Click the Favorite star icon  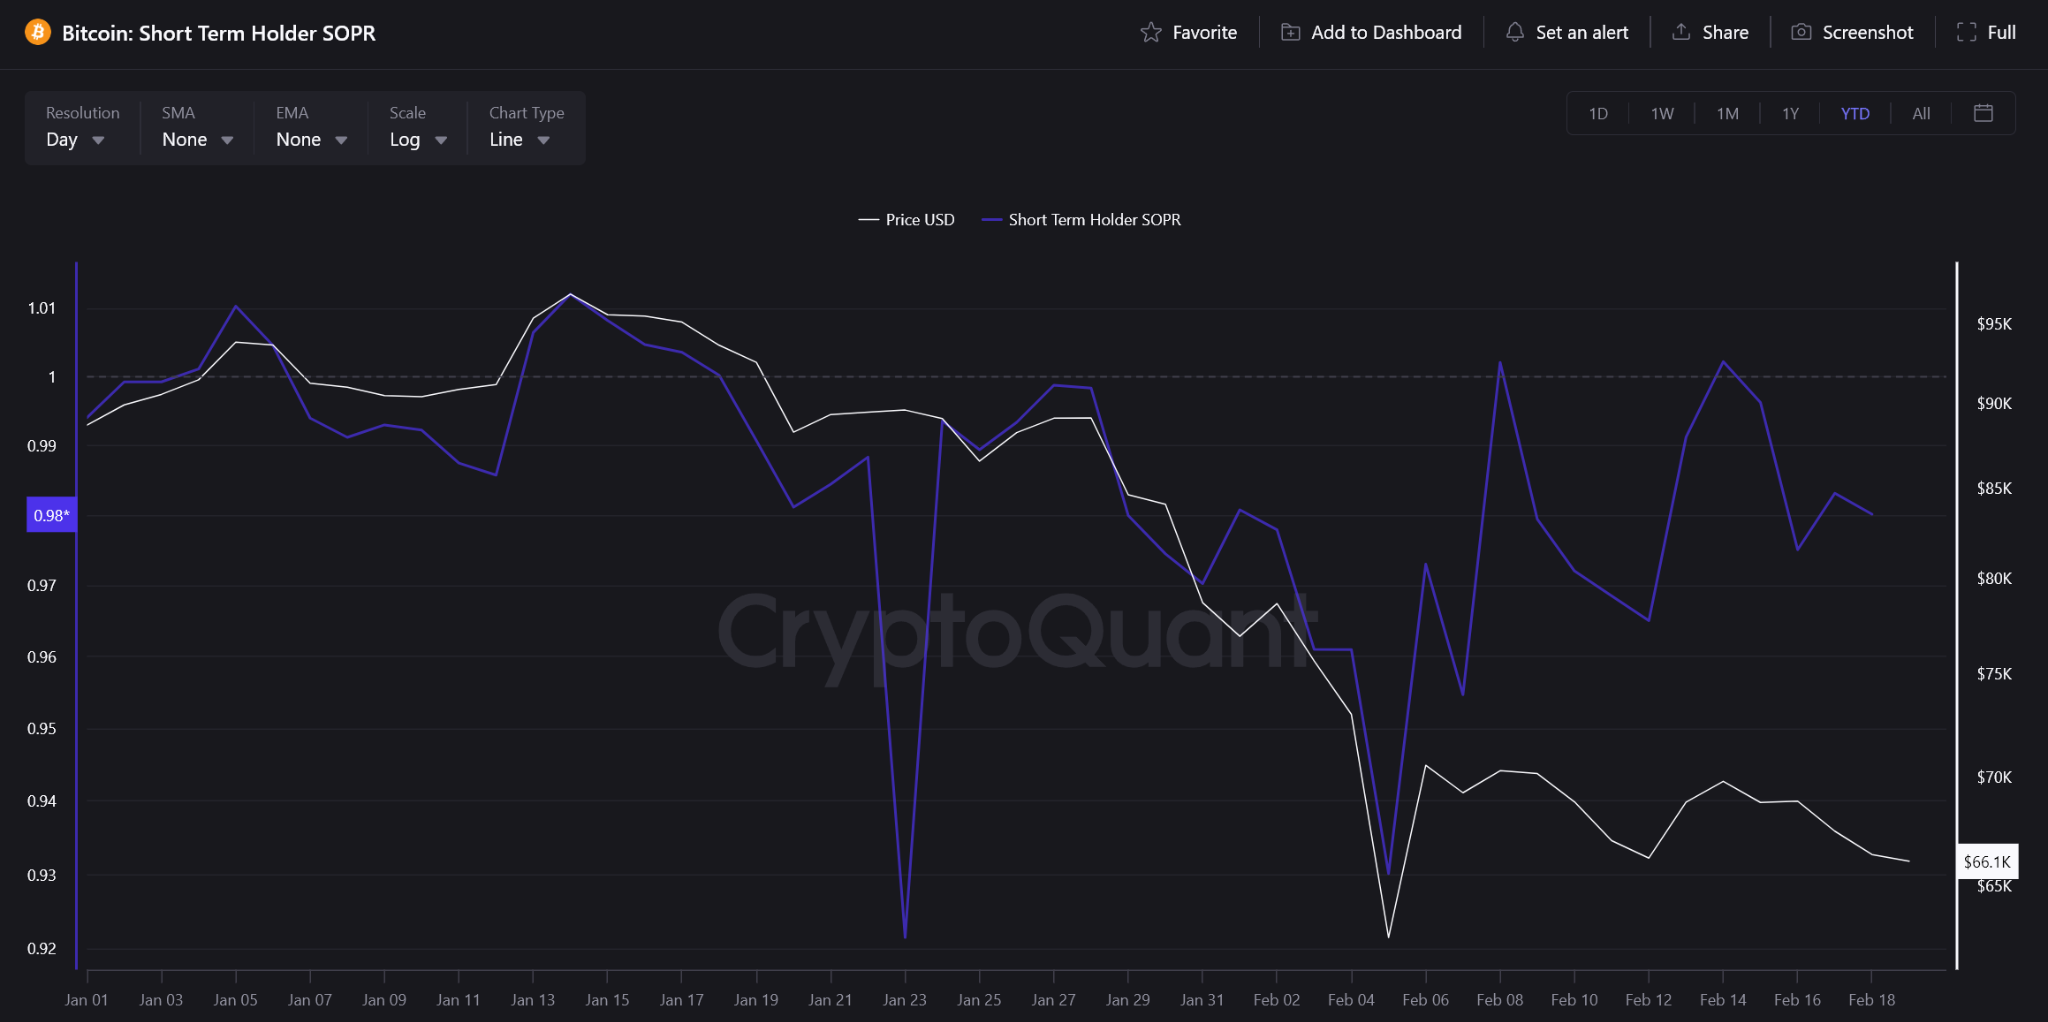click(1152, 32)
